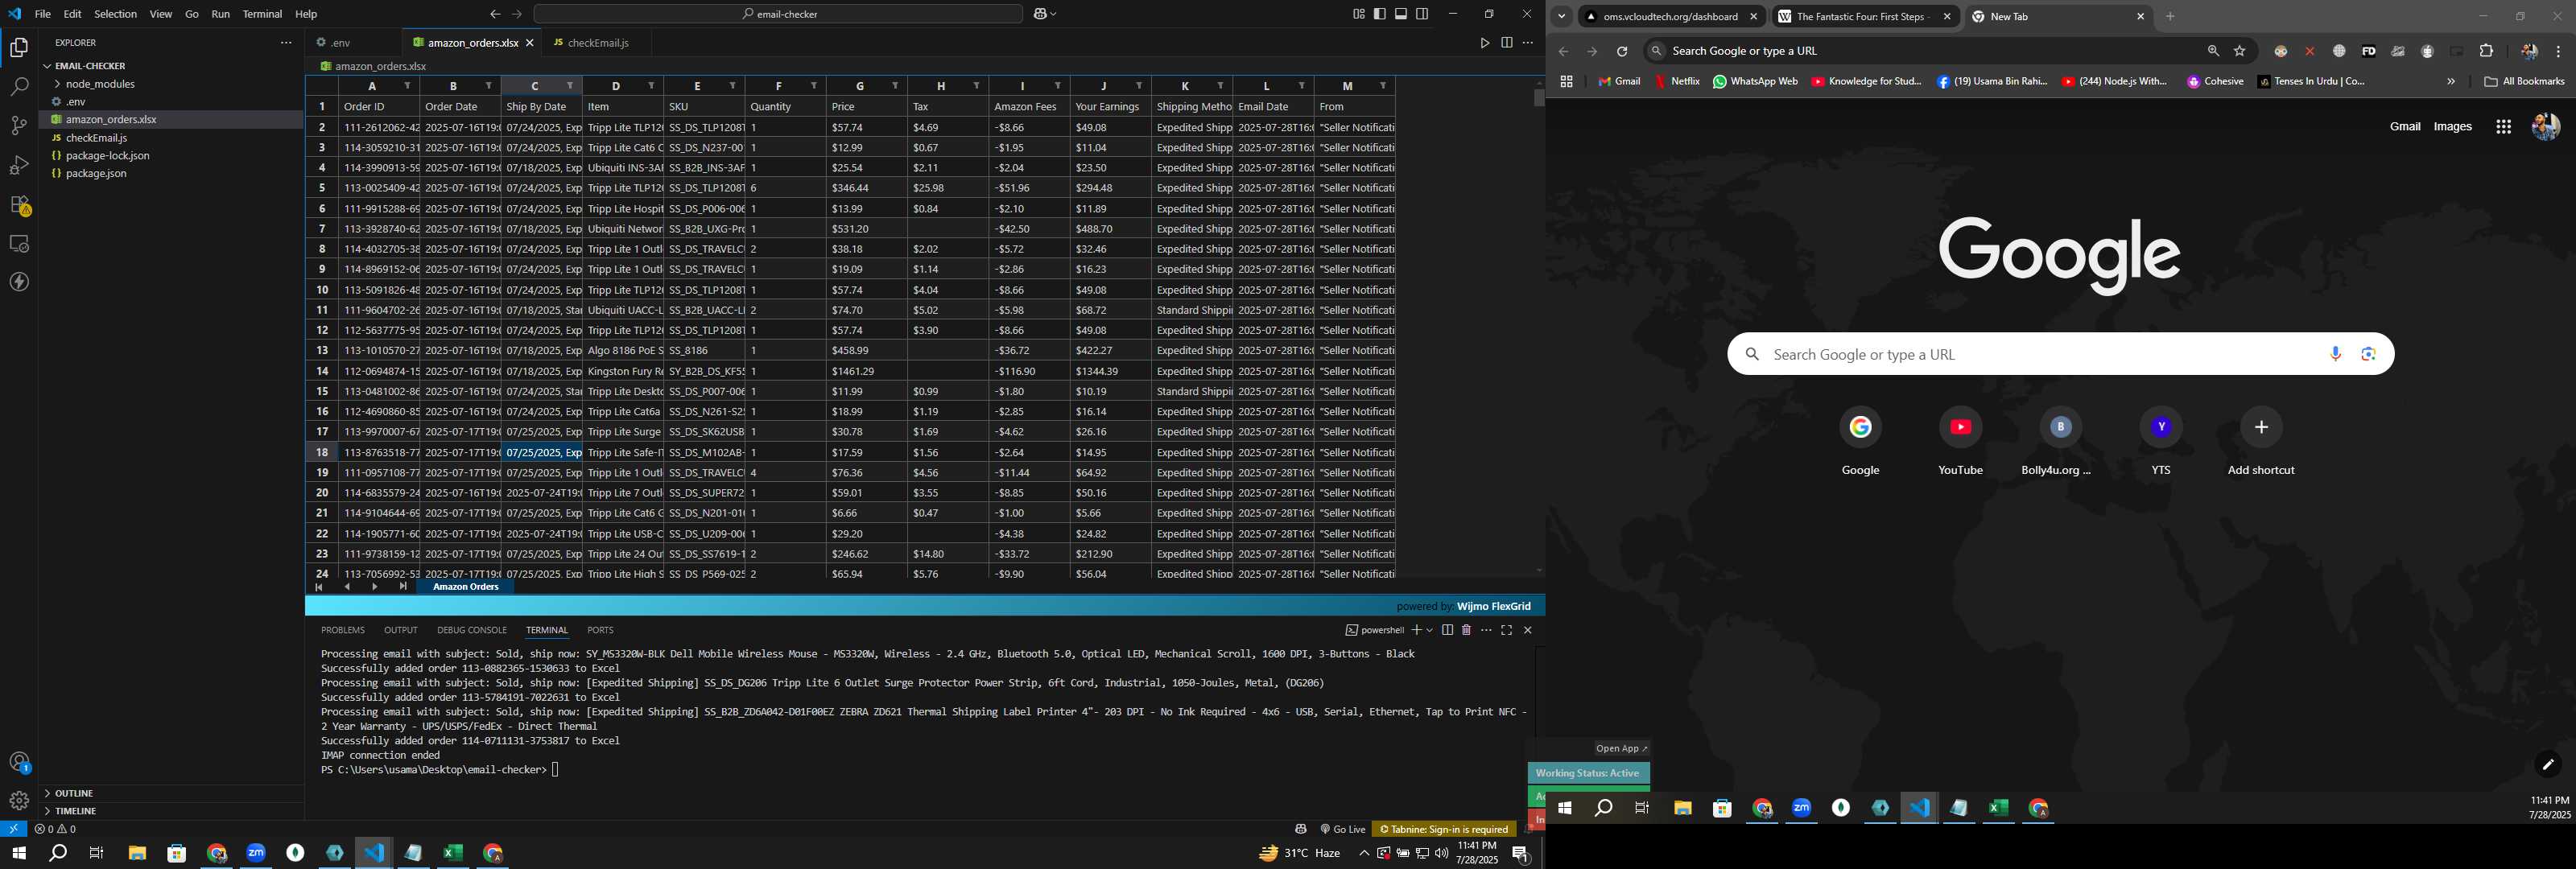Switch to the DEBUG CONSOLE panel tab
2576x869 pixels.
[x=472, y=630]
